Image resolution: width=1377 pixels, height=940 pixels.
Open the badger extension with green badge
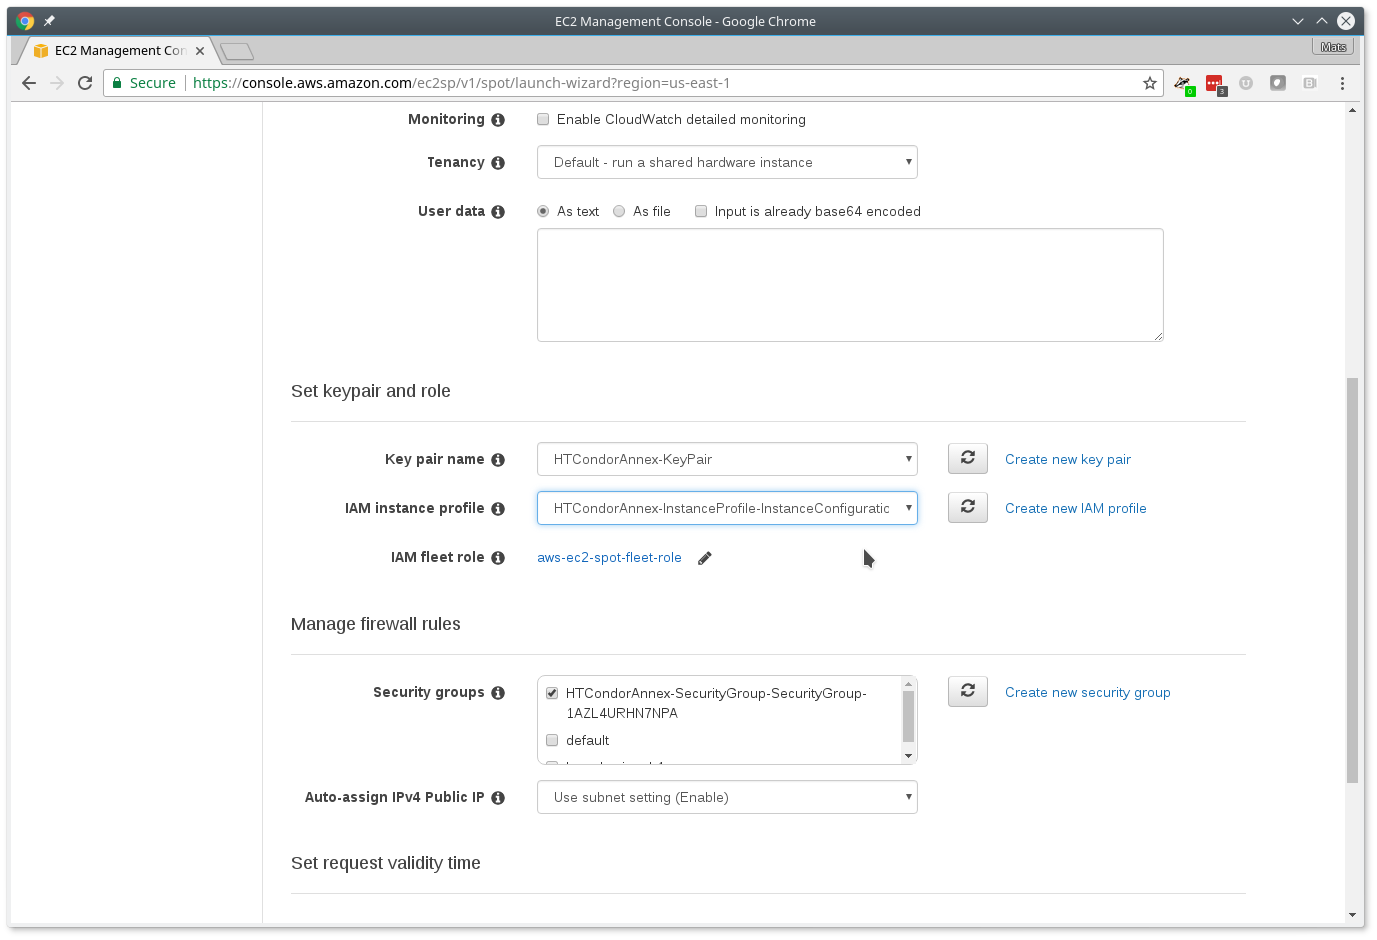click(1183, 84)
